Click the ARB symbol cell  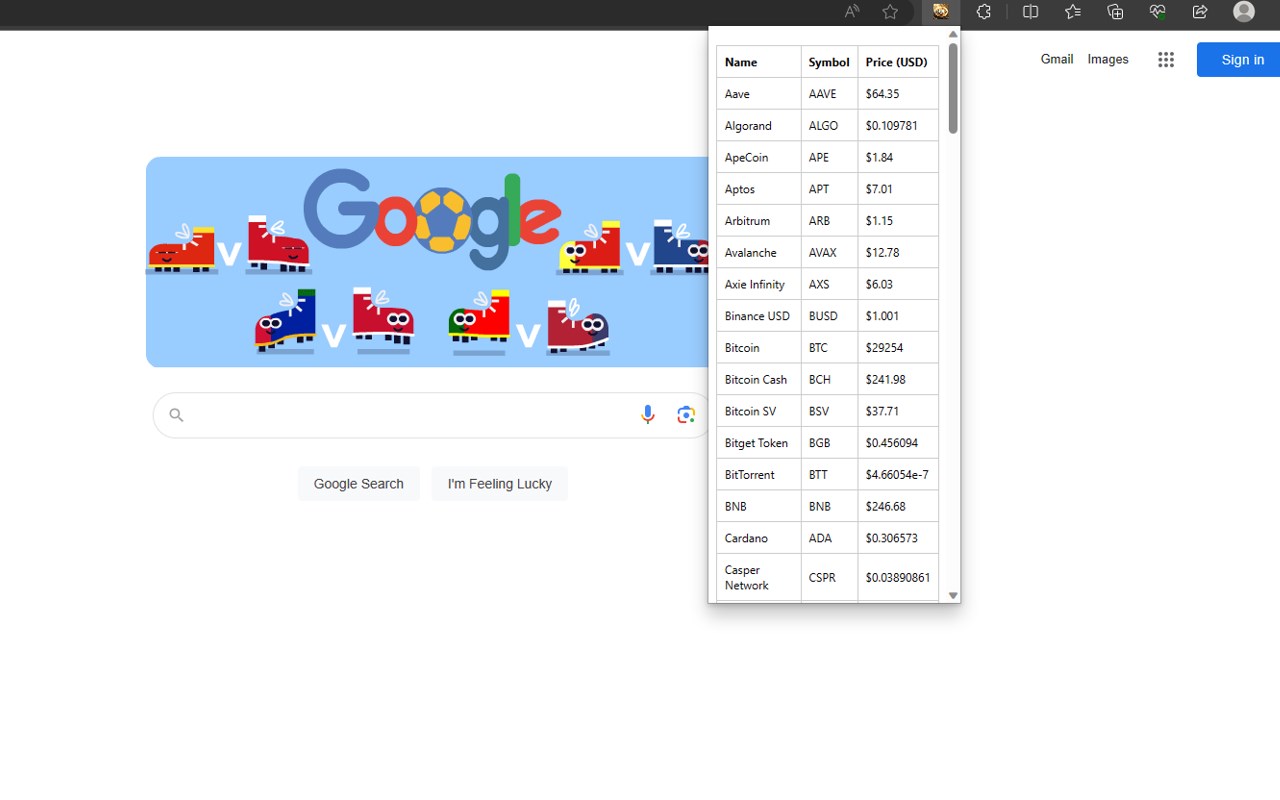click(829, 221)
